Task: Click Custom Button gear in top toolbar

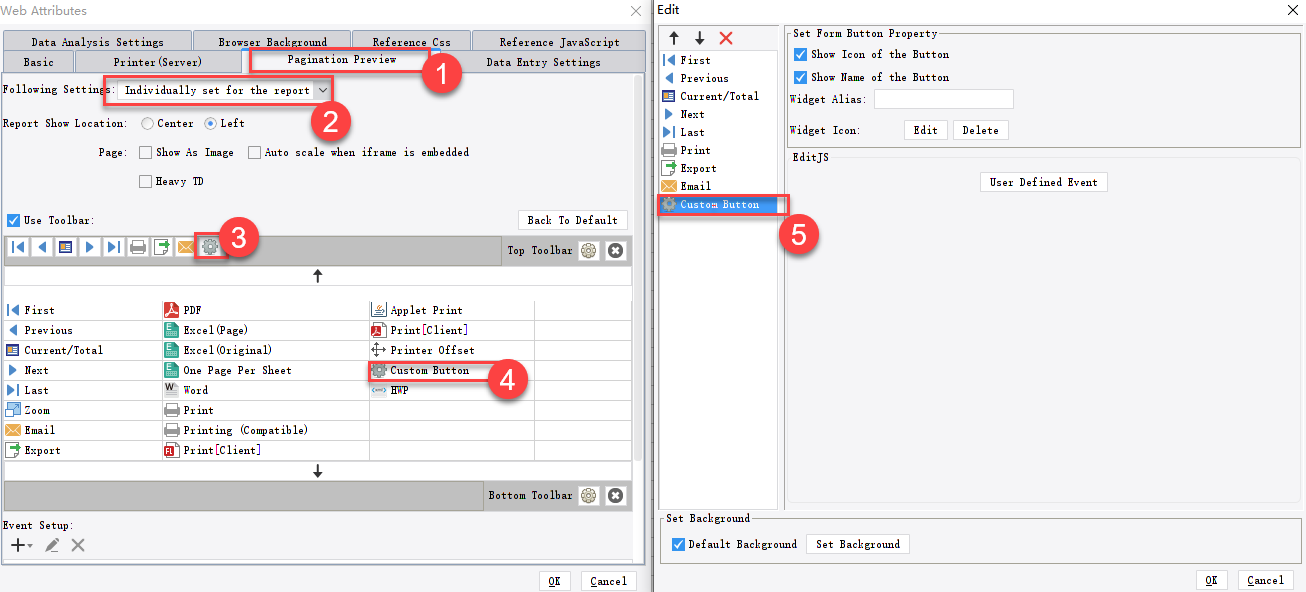Action: [210, 247]
